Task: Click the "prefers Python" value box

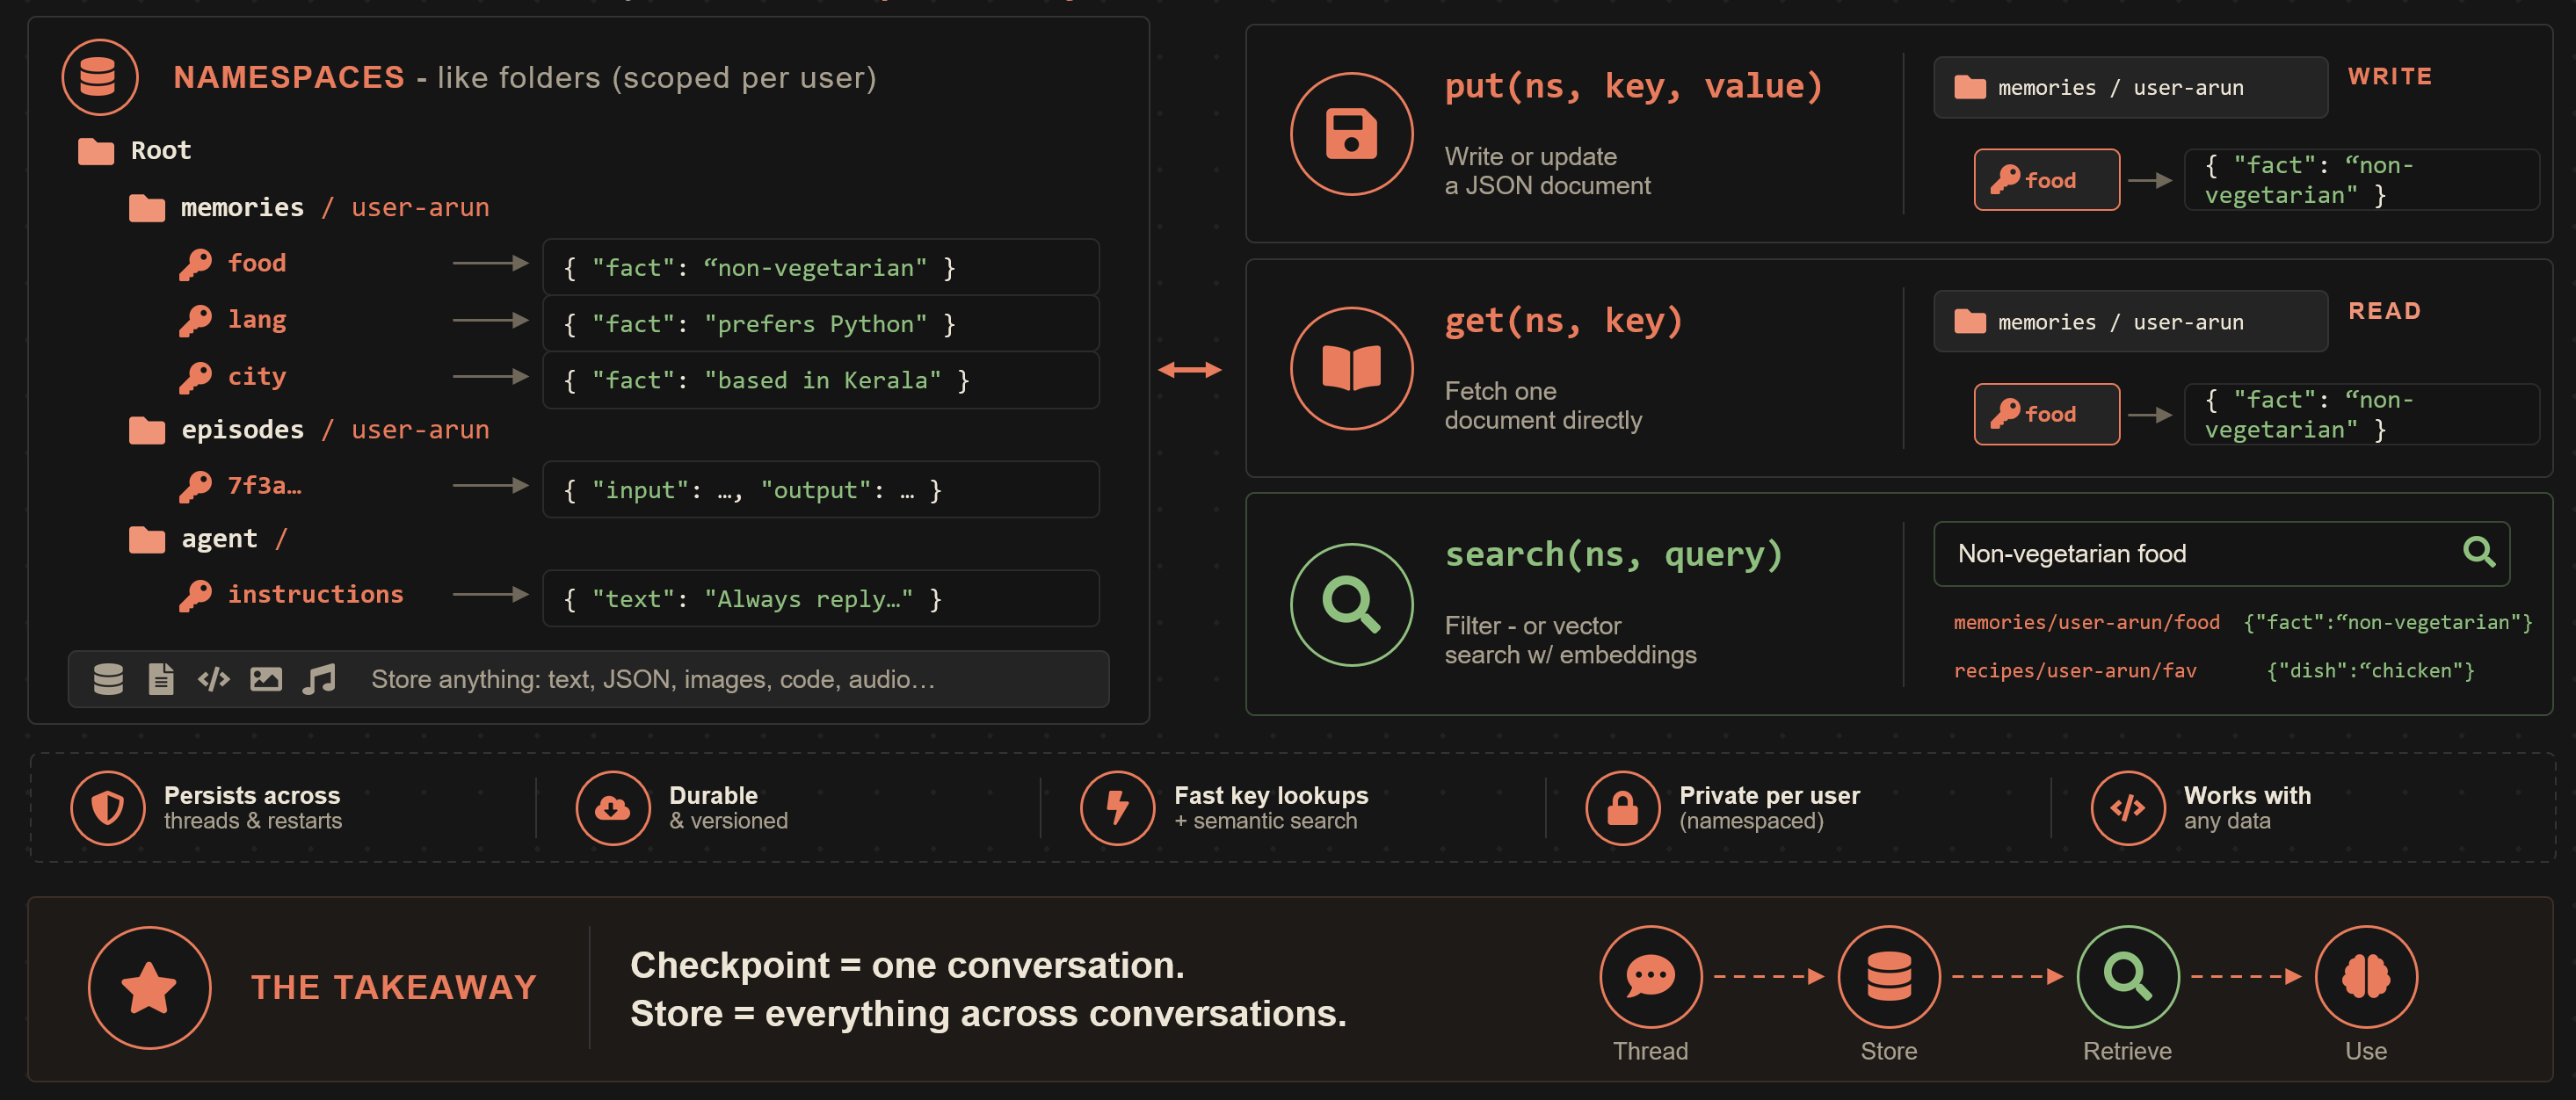Action: click(x=820, y=323)
